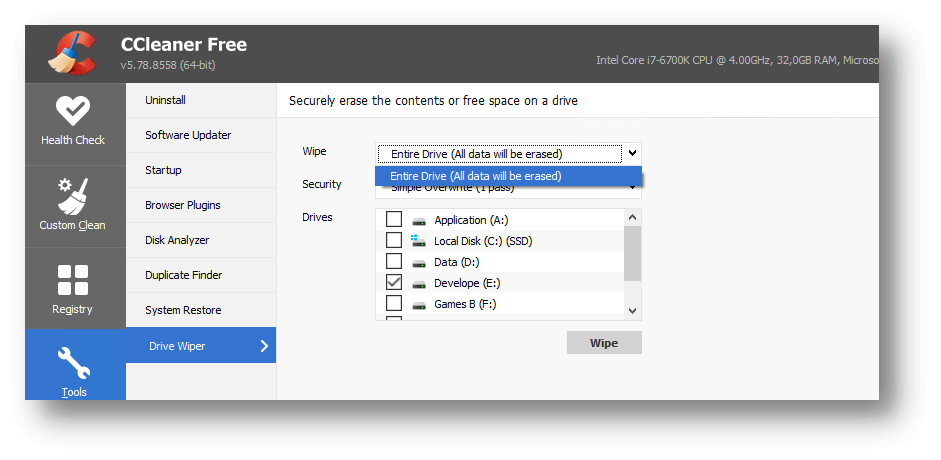This screenshot has width=941, height=460.
Task: Click Develope (E:) drive icon
Action: (419, 283)
